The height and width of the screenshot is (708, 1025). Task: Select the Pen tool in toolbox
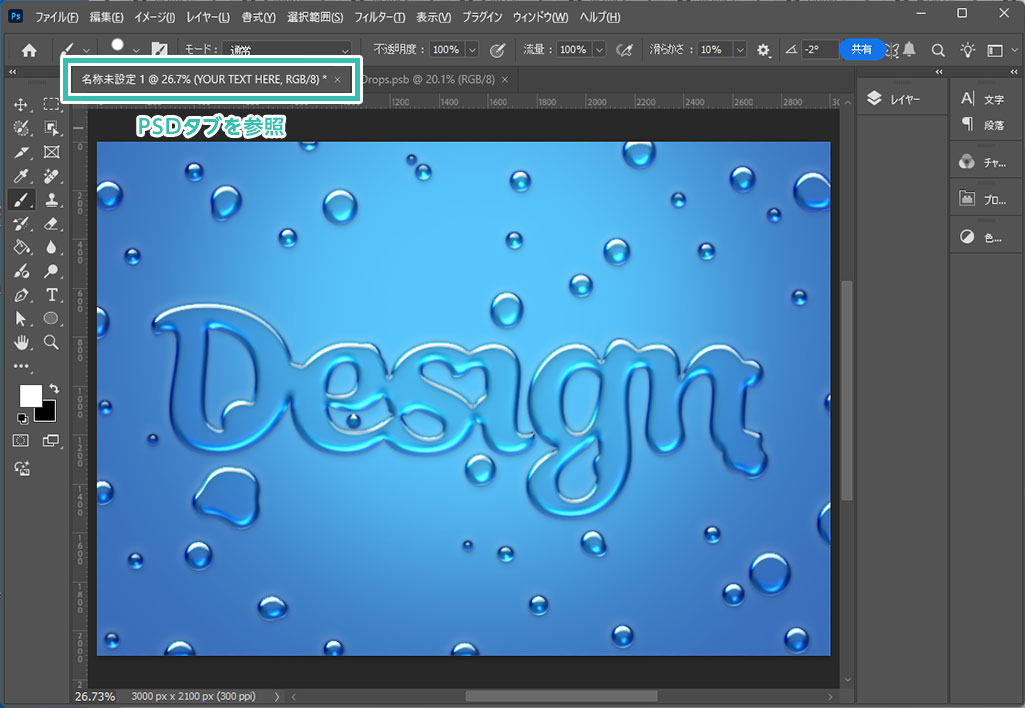[x=21, y=295]
